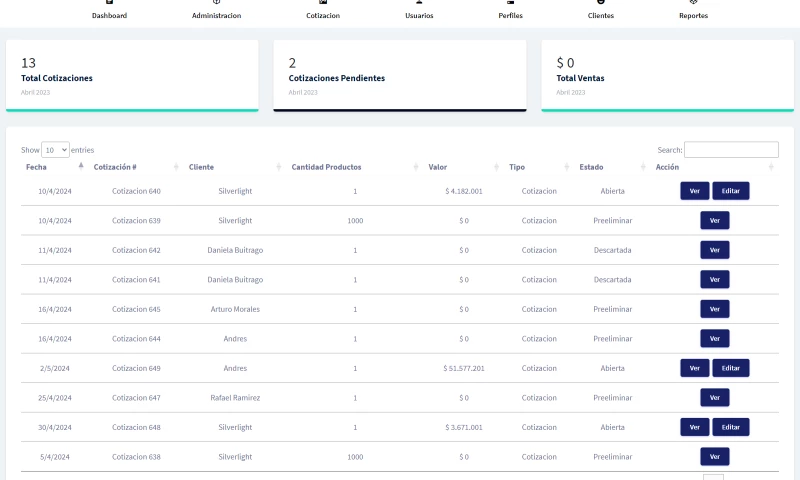Image resolution: width=800 pixels, height=480 pixels.
Task: Click sort arrow for Cliente column
Action: (x=279, y=167)
